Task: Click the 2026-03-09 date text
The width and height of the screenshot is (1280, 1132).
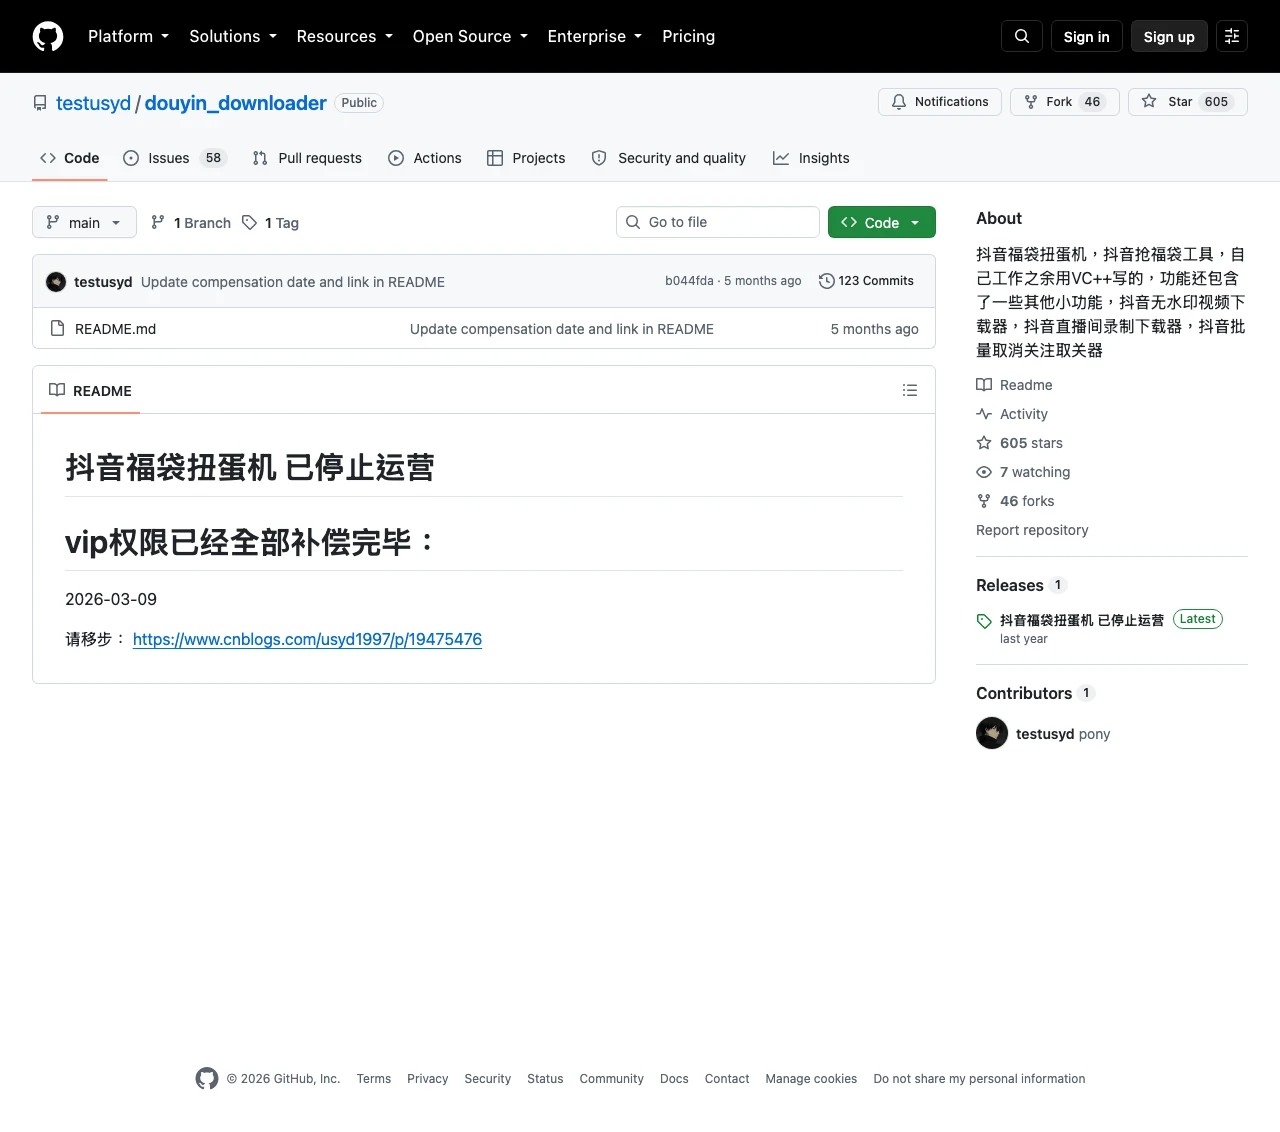Action: 111,599
